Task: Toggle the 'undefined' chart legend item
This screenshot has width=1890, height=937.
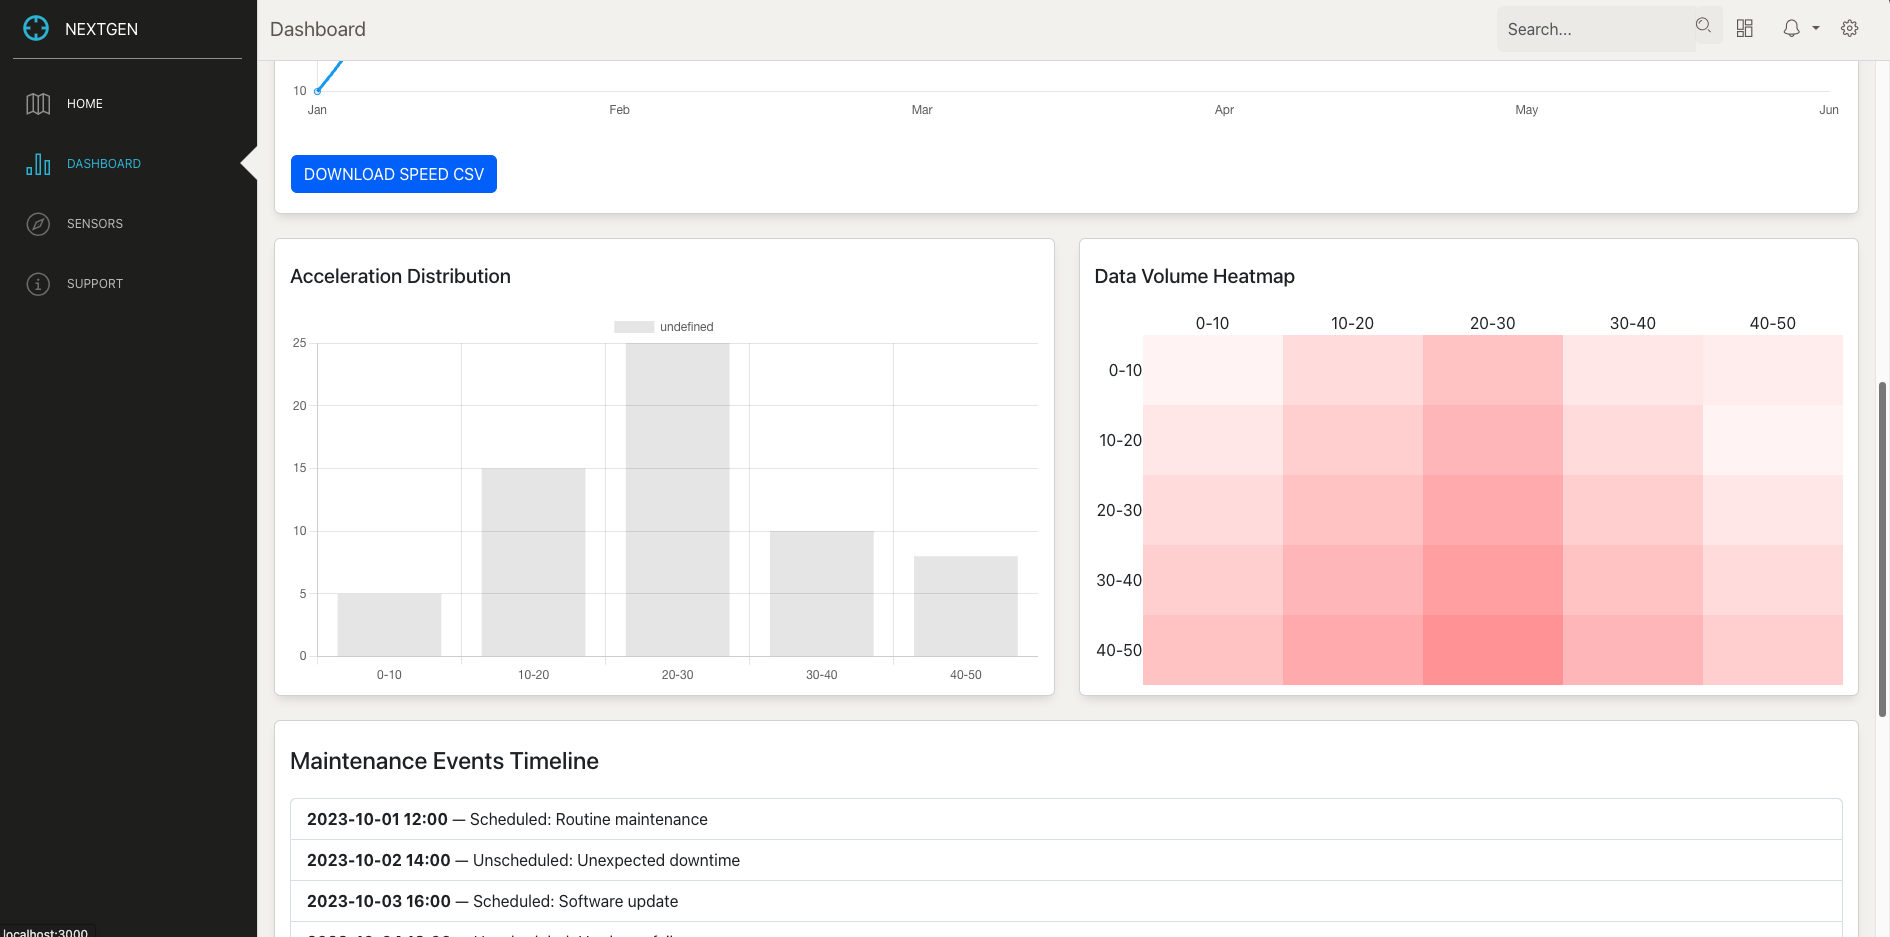Action: point(663,327)
